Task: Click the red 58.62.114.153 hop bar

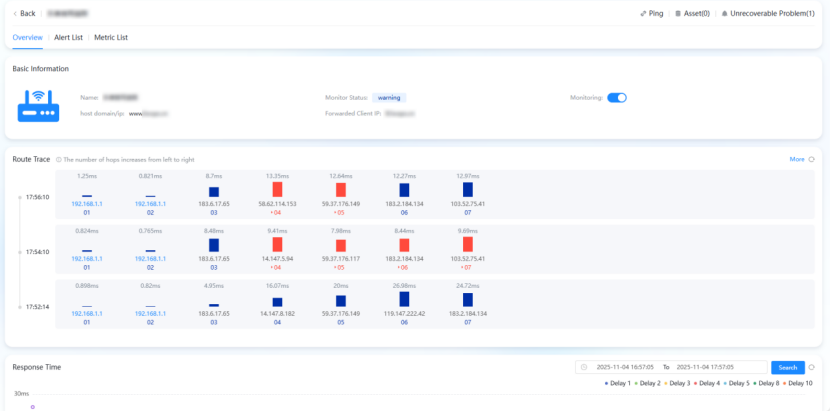Action: pos(277,189)
